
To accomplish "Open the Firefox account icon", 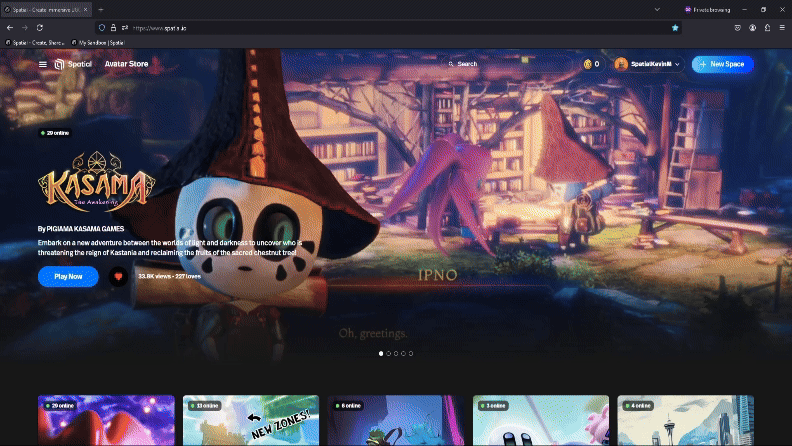I will pos(753,28).
